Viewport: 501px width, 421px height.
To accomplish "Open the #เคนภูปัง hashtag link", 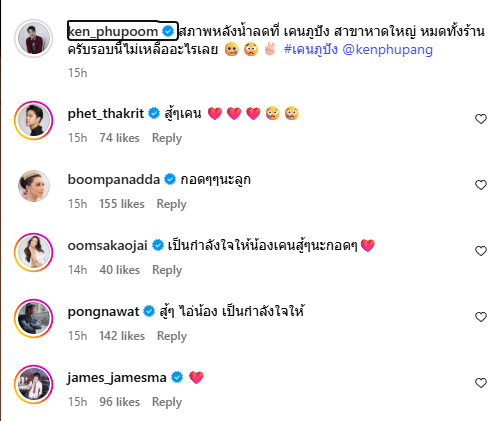I will (x=311, y=49).
